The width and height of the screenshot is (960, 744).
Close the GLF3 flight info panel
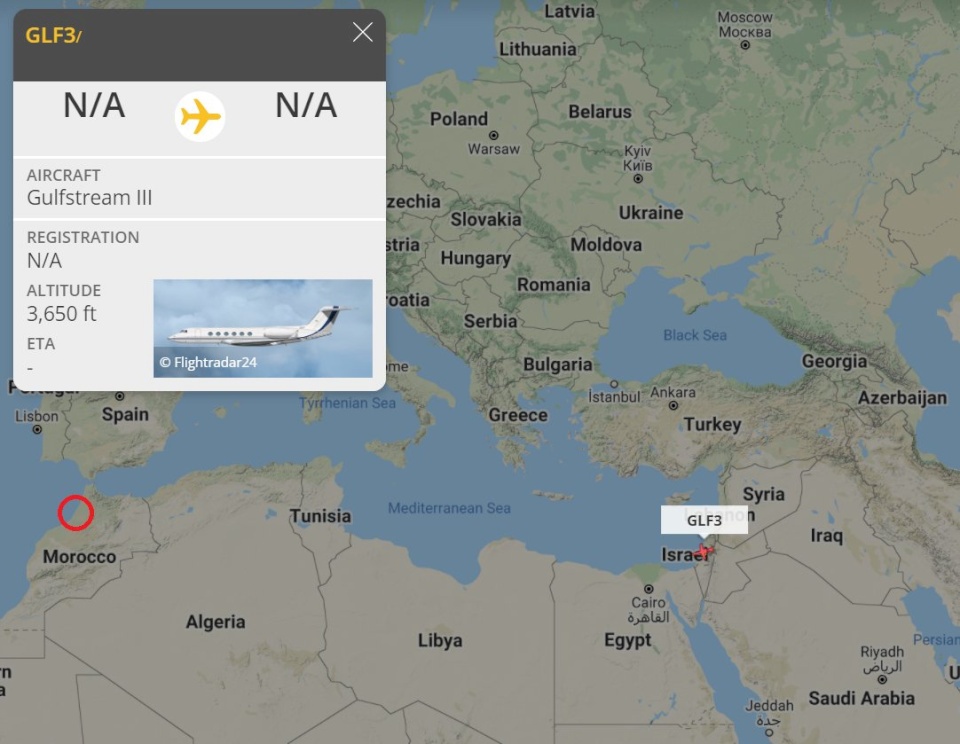363,32
